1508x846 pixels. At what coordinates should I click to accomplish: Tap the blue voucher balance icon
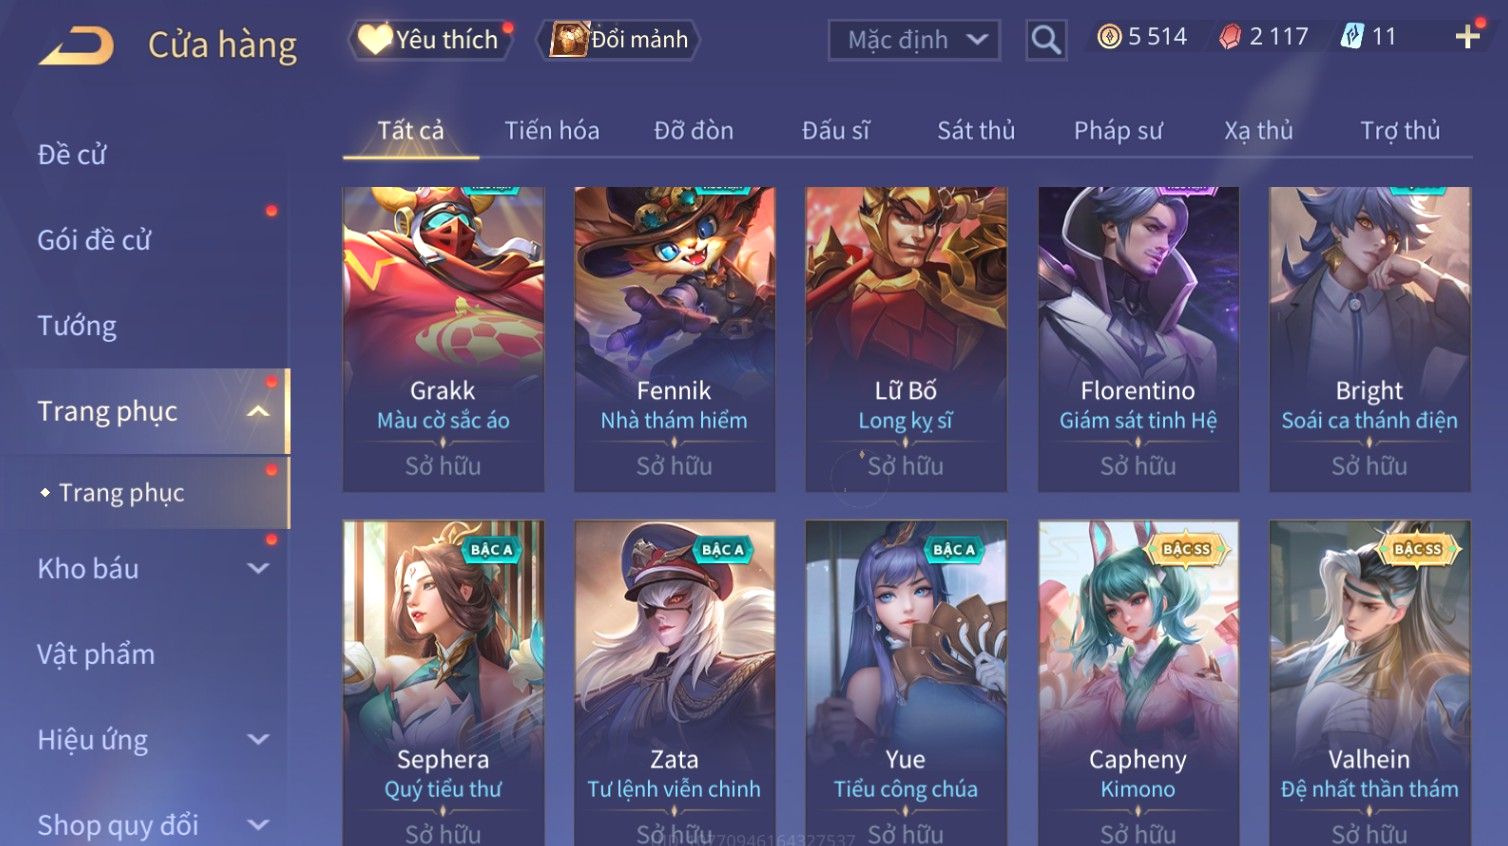click(1352, 37)
